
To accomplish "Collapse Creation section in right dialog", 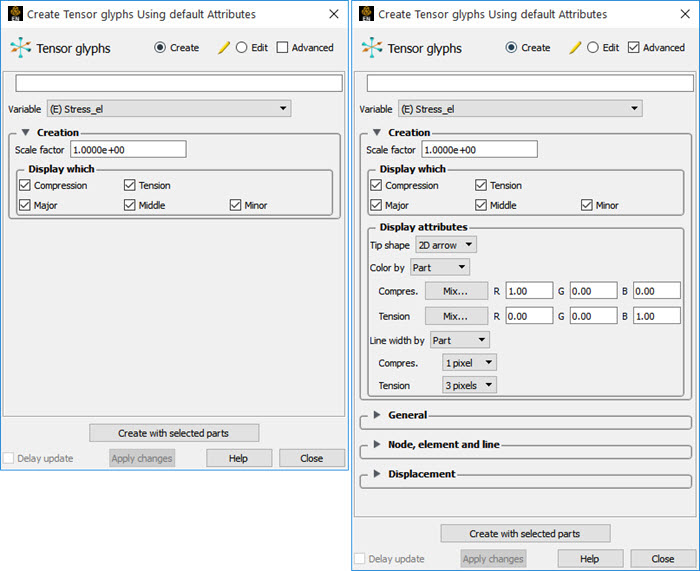I will click(x=377, y=133).
